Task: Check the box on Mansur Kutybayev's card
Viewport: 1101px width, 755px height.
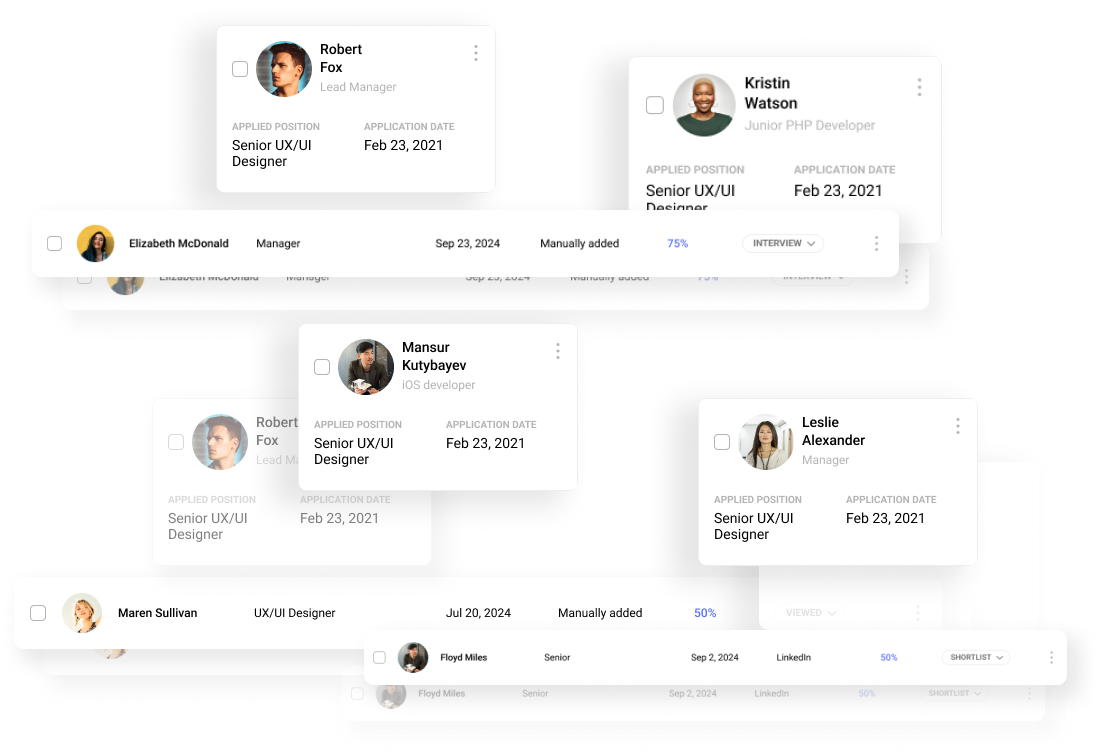Action: pyautogui.click(x=322, y=367)
